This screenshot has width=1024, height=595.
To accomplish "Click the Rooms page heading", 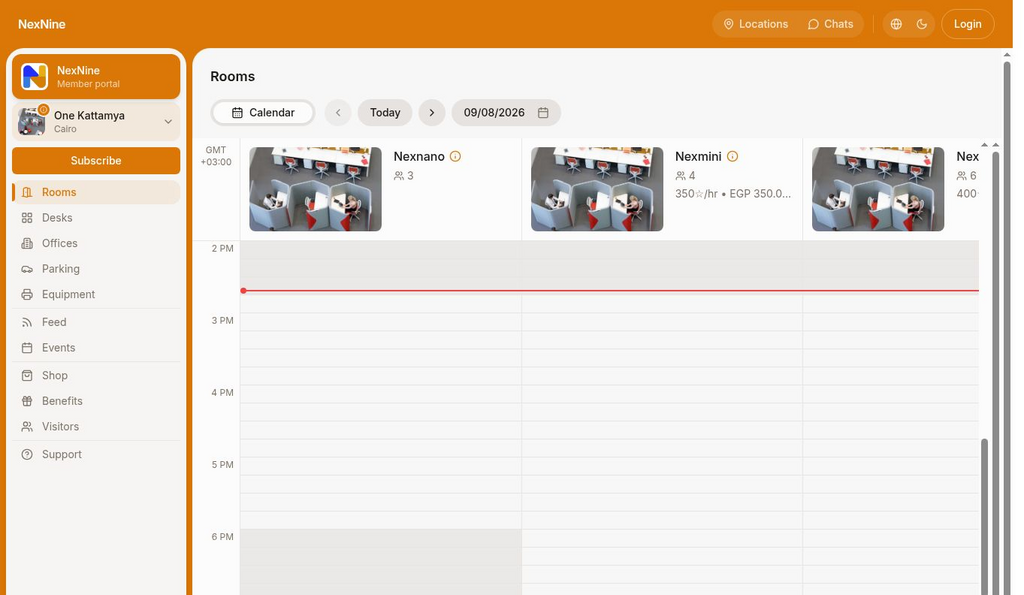I will click(x=232, y=76).
